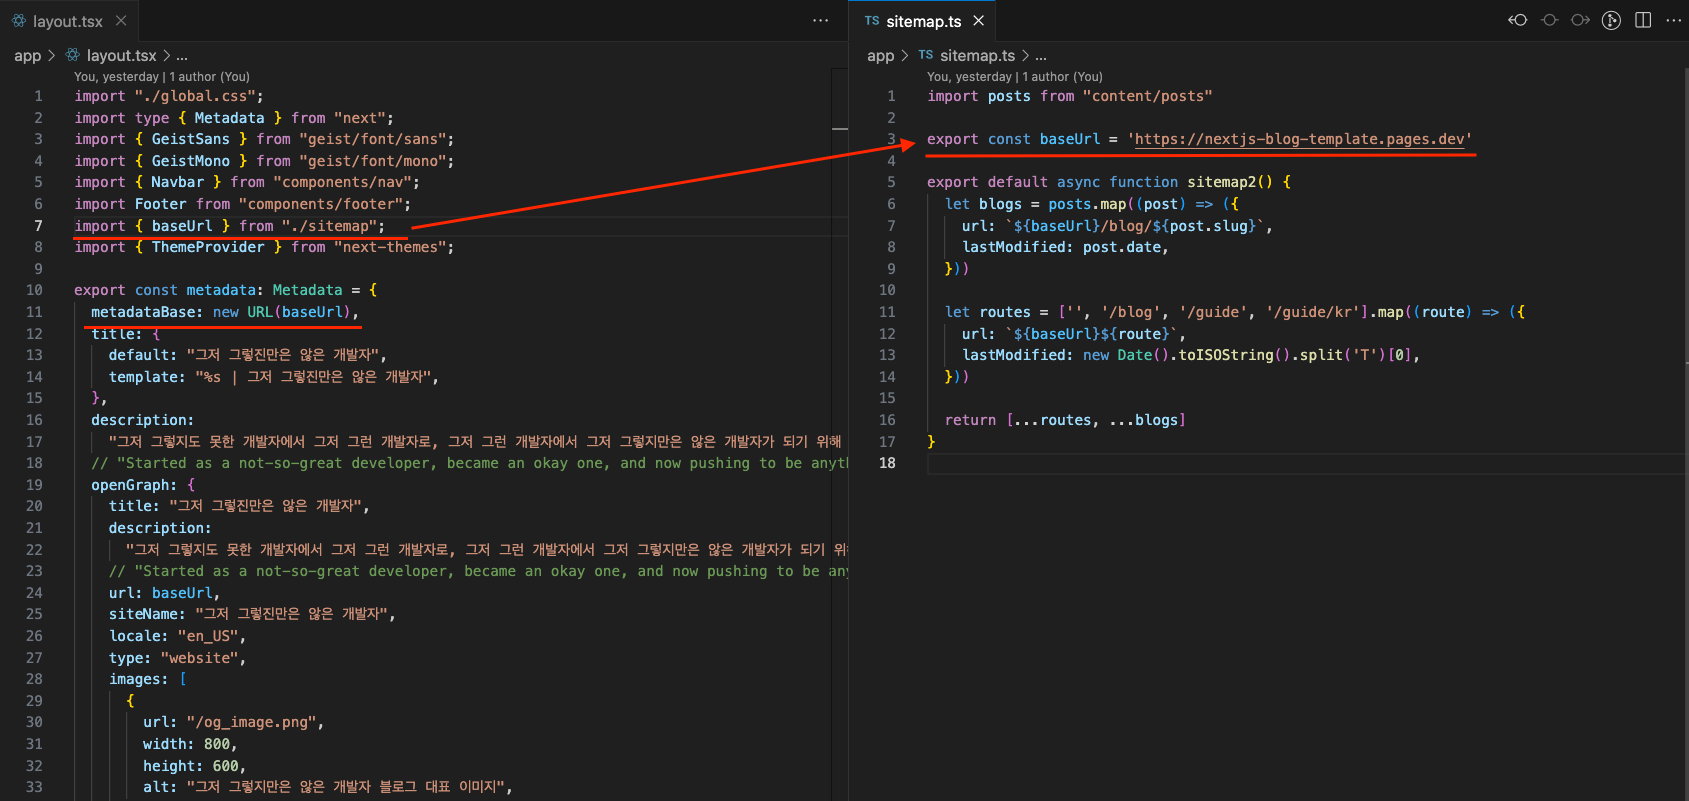Open '...' breadcrumb symbol after layout.tsx
The width and height of the screenshot is (1689, 801).
(182, 56)
